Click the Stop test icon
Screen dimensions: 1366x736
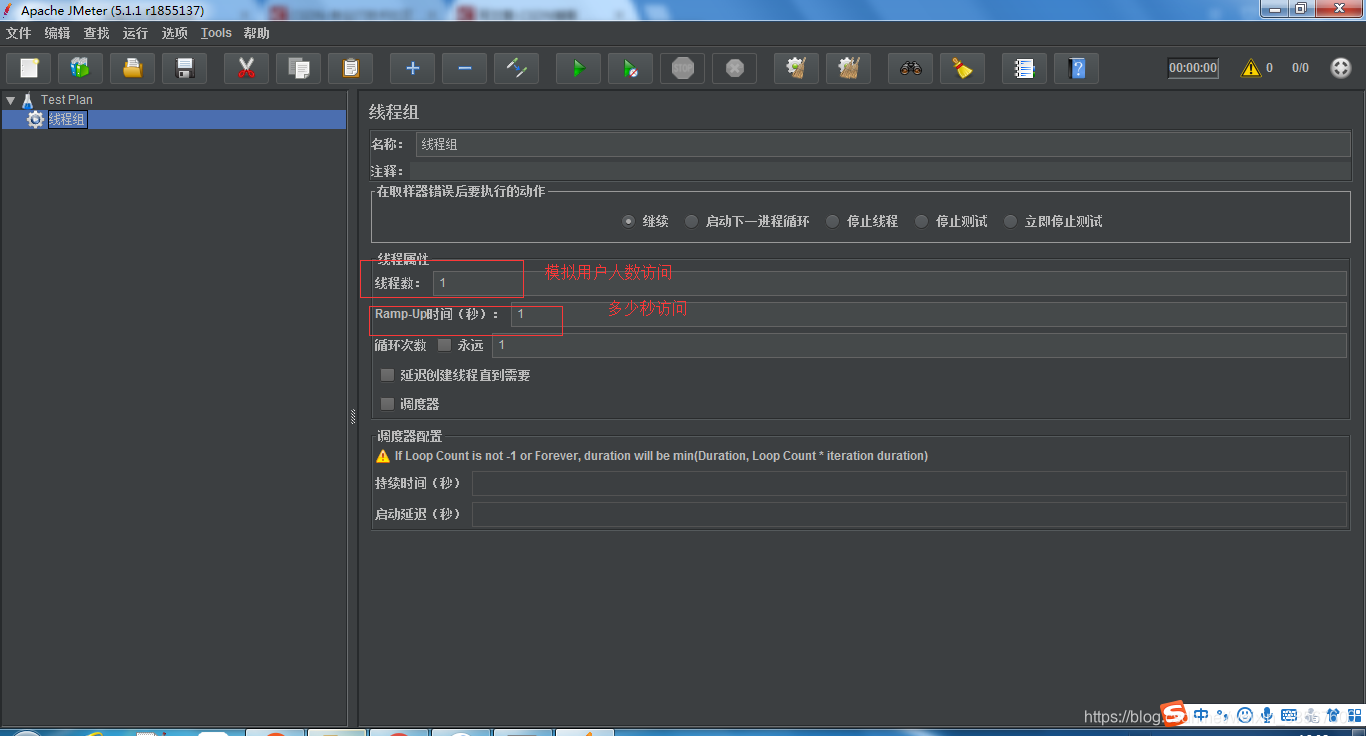click(x=682, y=68)
